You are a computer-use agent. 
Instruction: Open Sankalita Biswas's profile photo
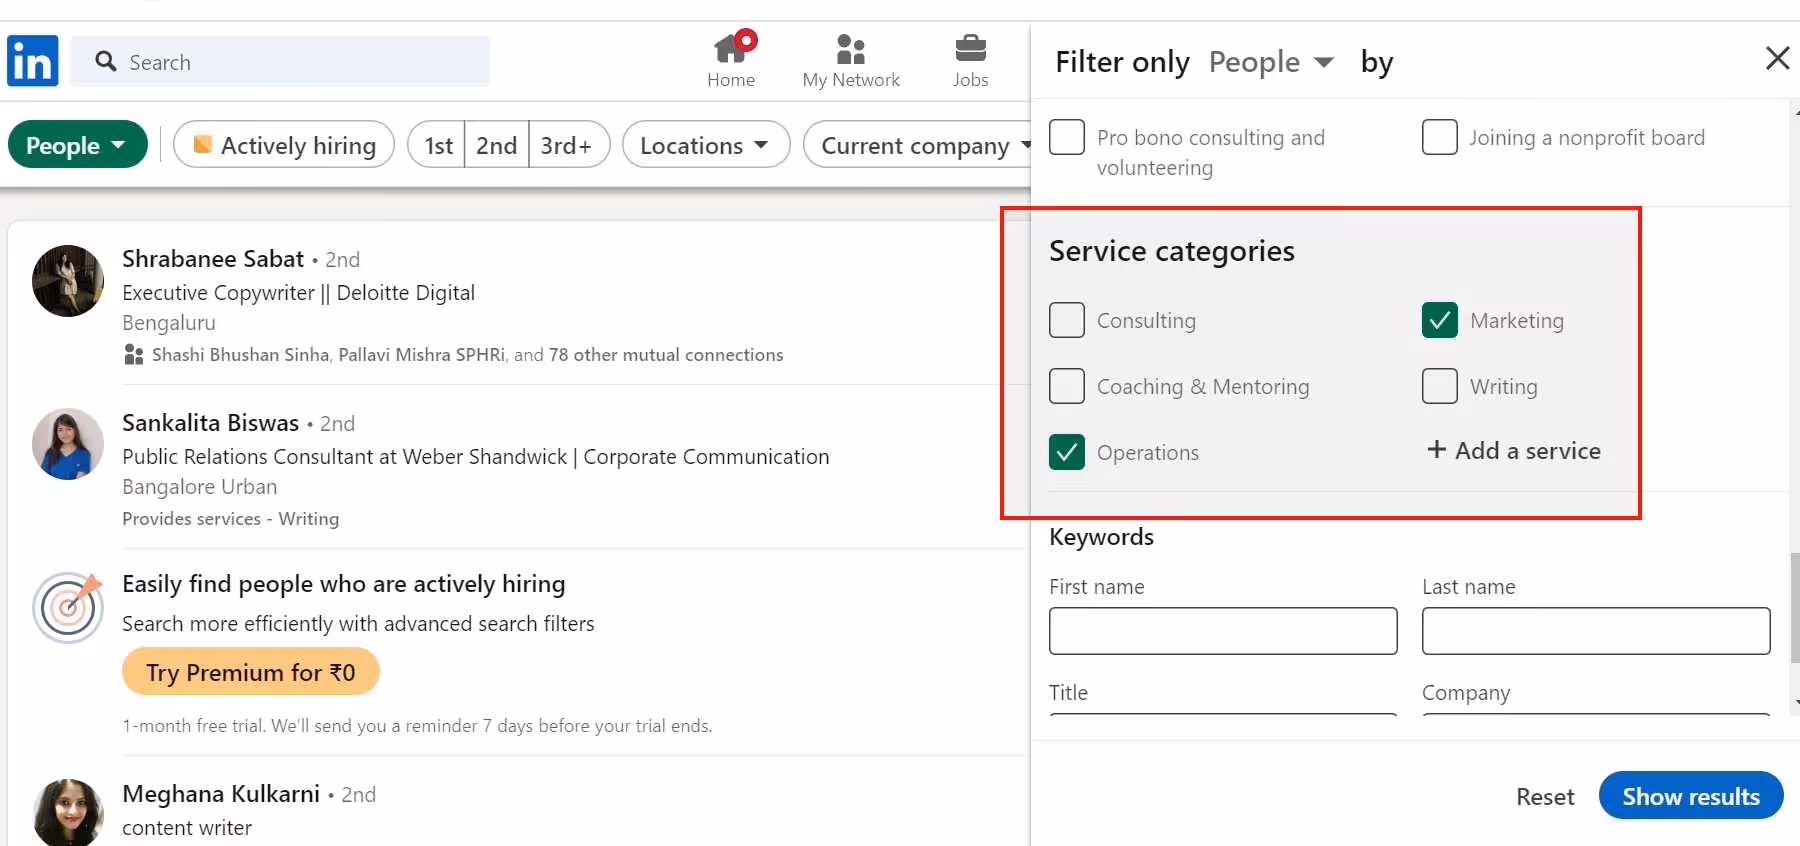[68, 444]
